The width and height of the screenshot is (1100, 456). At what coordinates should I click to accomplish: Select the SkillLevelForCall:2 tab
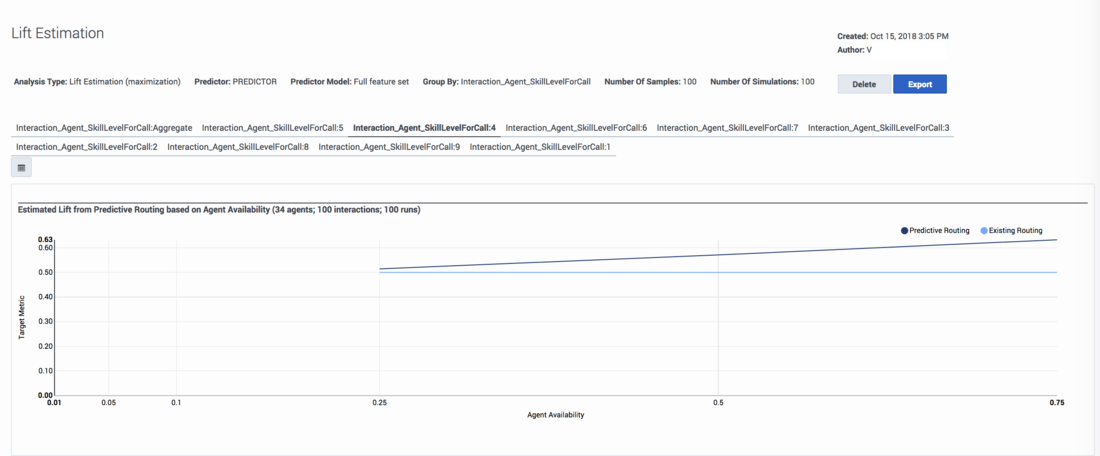(87, 147)
